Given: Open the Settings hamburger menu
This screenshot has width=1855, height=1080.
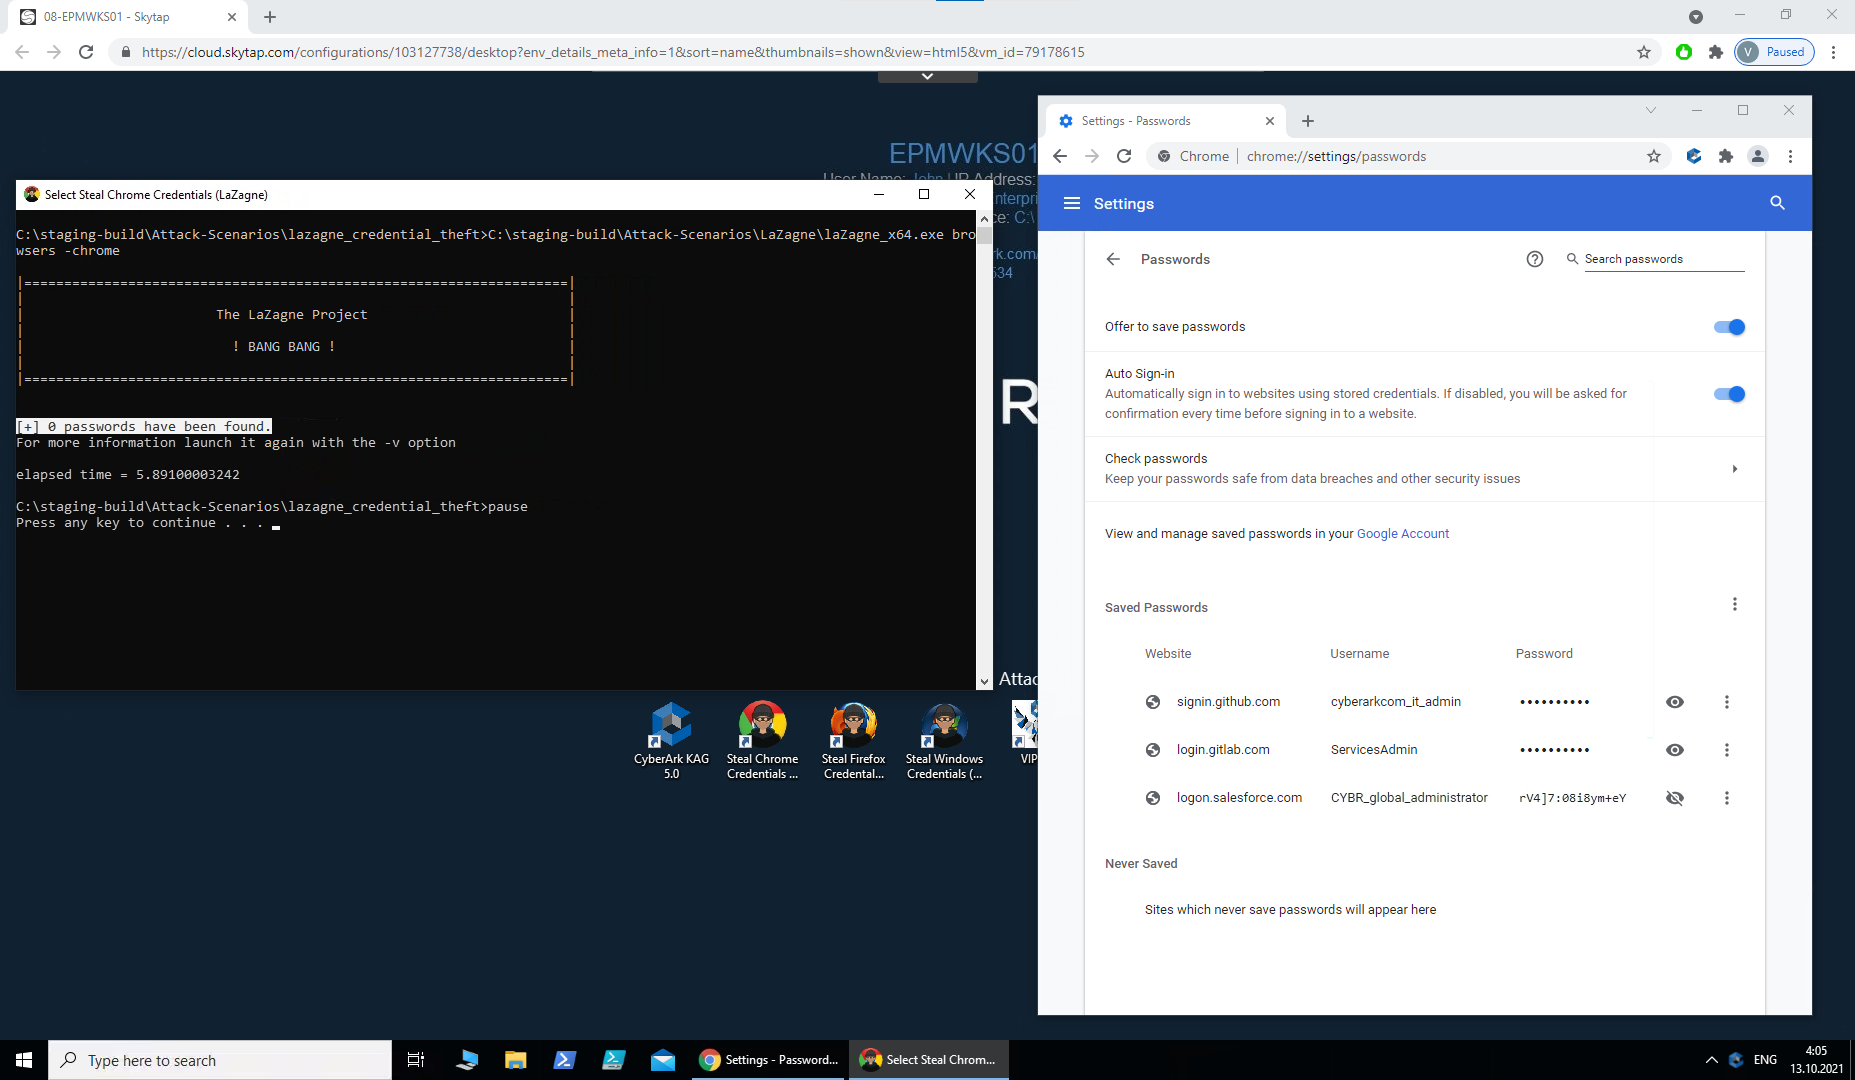Looking at the screenshot, I should coord(1072,203).
